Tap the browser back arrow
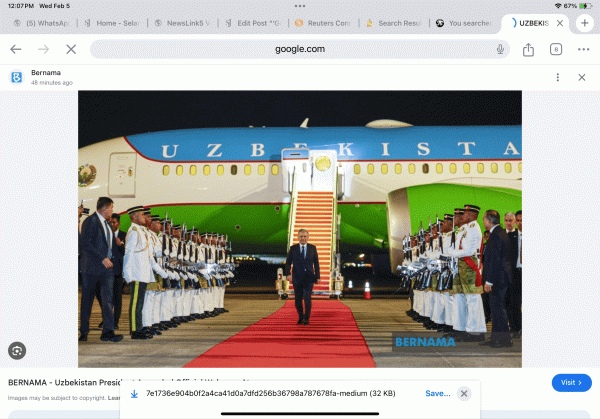This screenshot has width=600, height=419. 15,49
